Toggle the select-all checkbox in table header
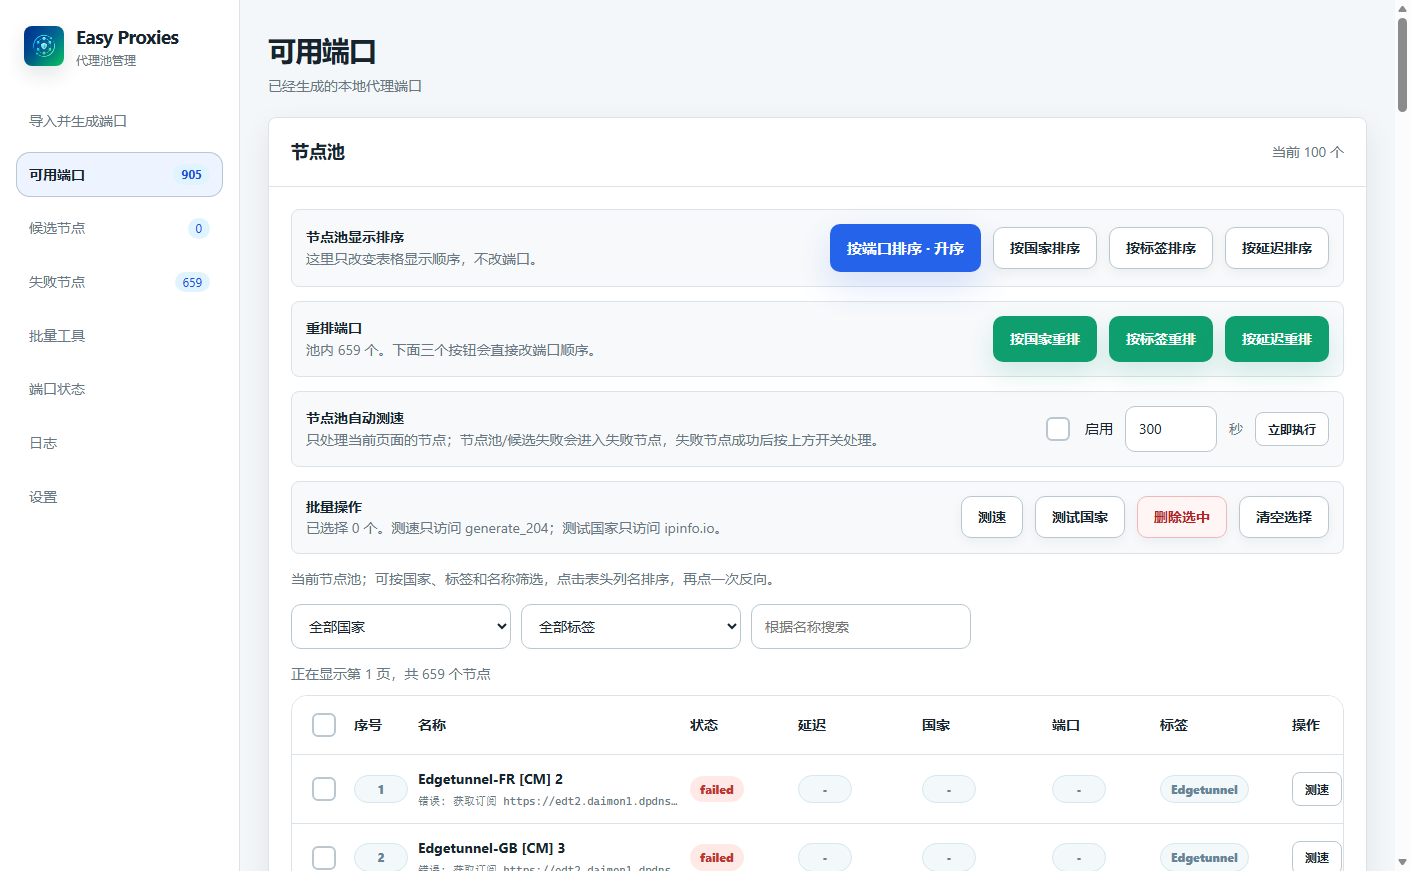This screenshot has height=871, width=1410. [x=324, y=725]
